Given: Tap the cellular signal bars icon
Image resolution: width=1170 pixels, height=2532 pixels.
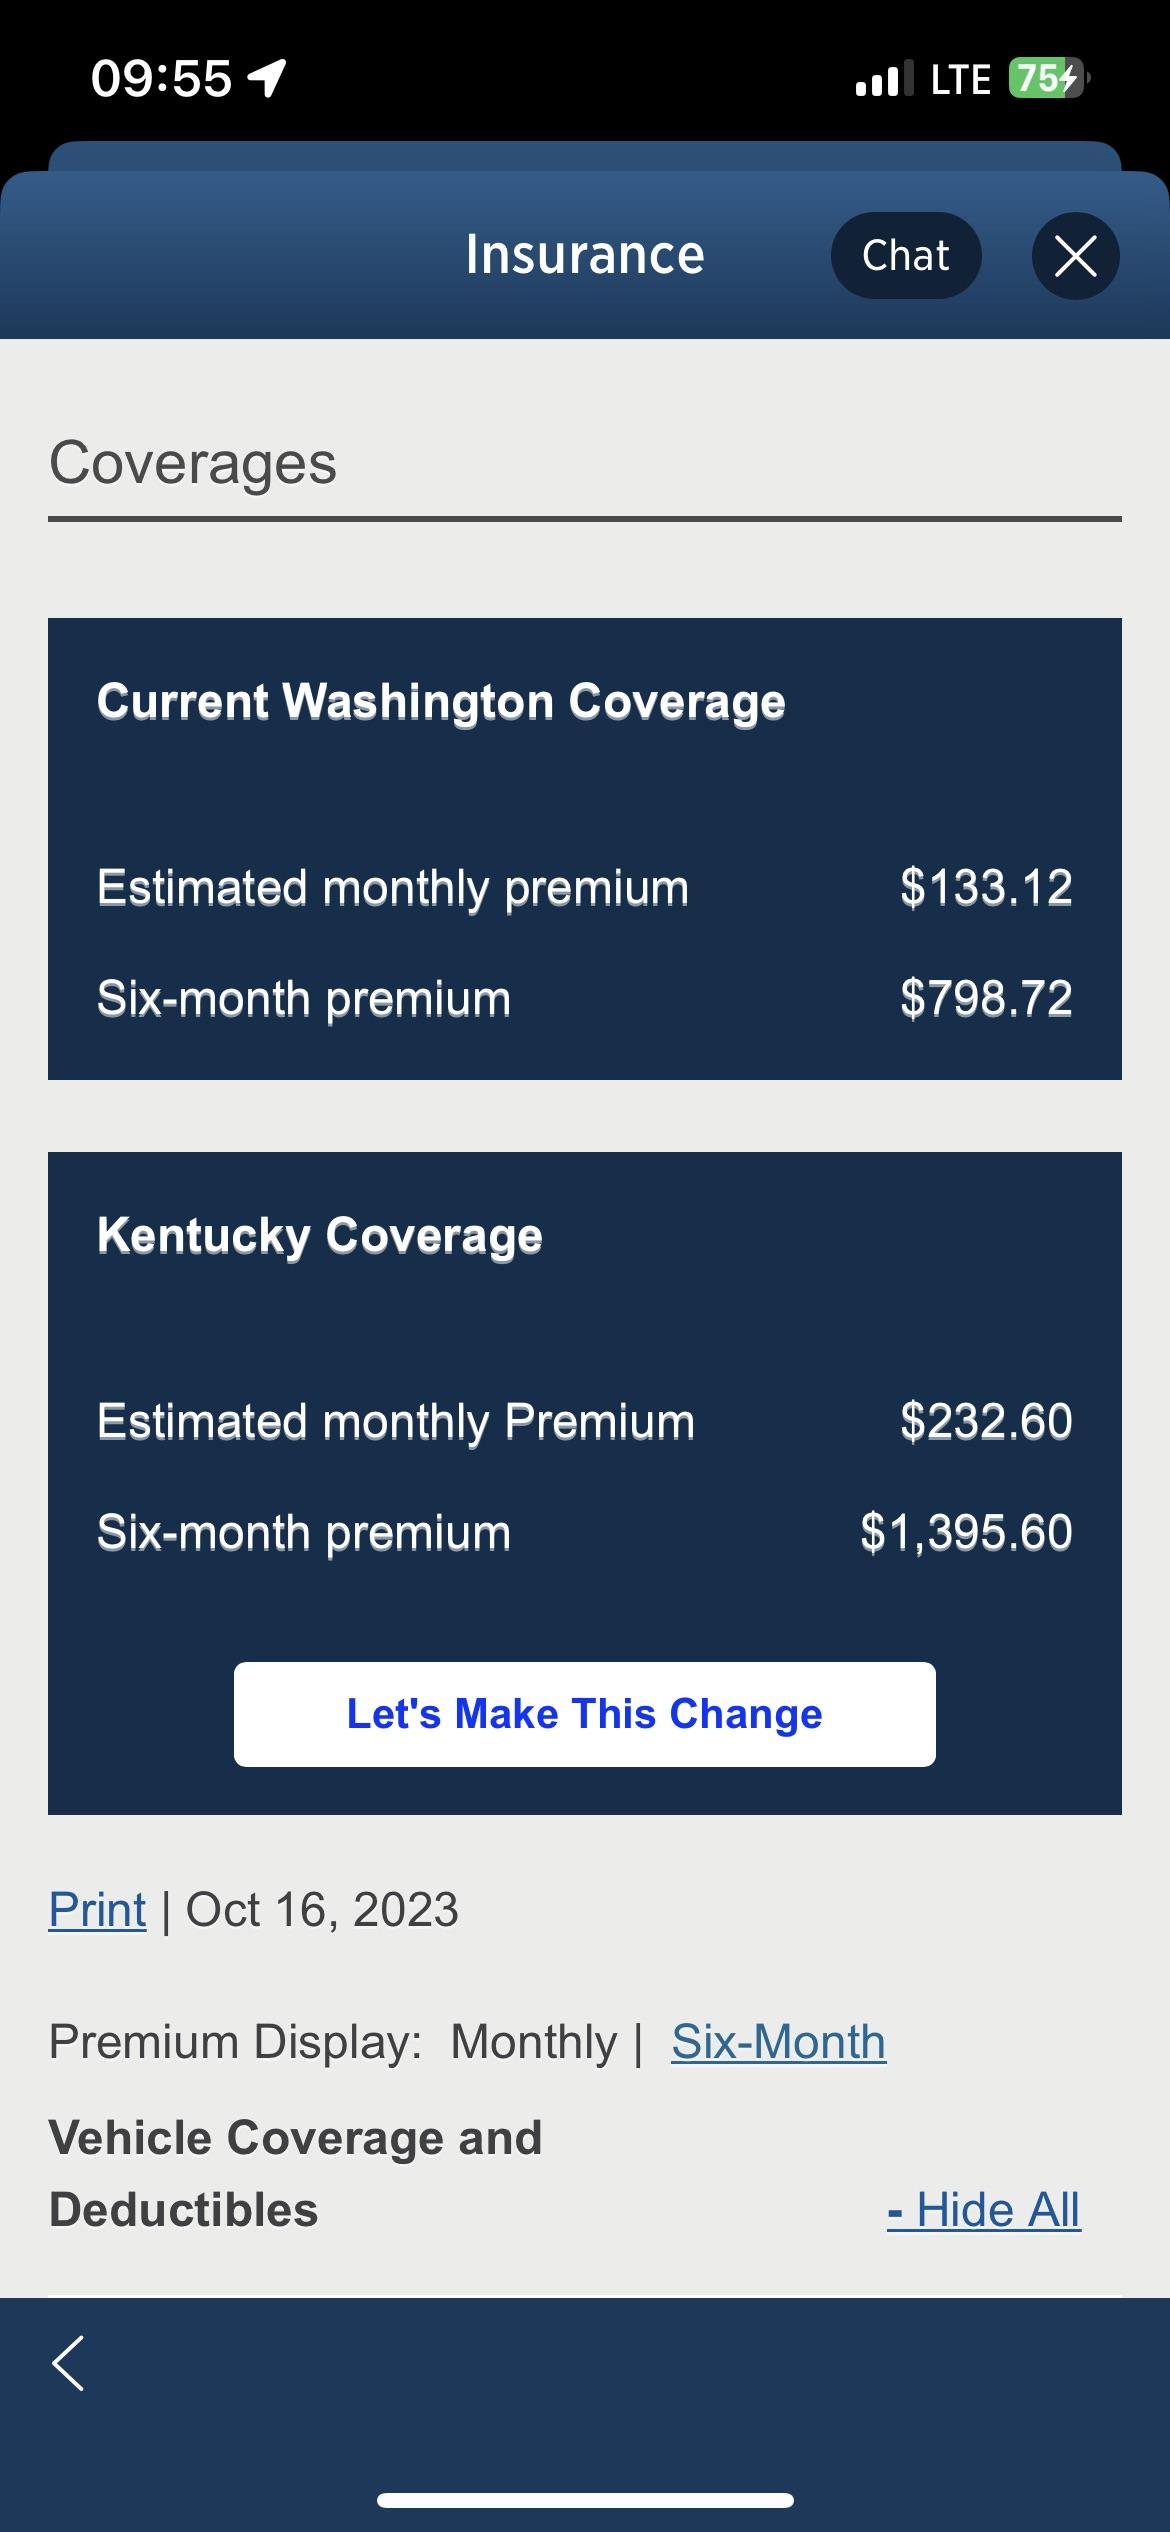Looking at the screenshot, I should pyautogui.click(x=884, y=79).
